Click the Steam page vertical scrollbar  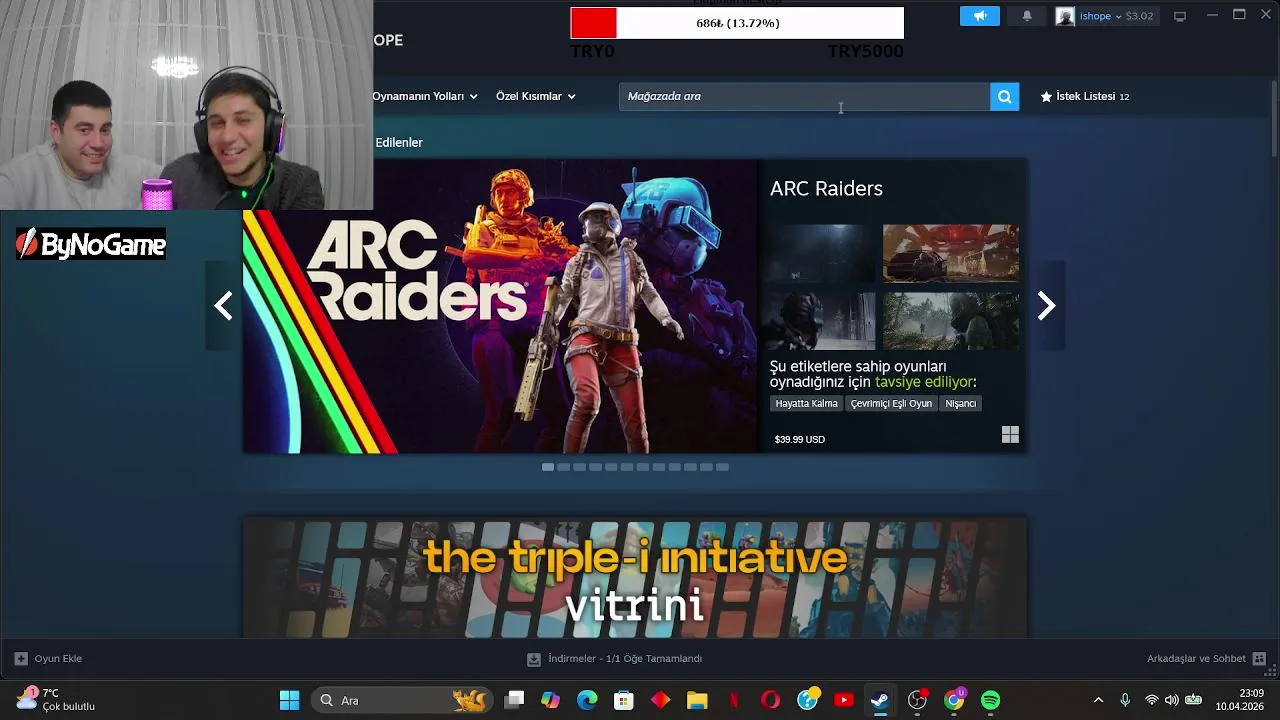tap(1274, 118)
